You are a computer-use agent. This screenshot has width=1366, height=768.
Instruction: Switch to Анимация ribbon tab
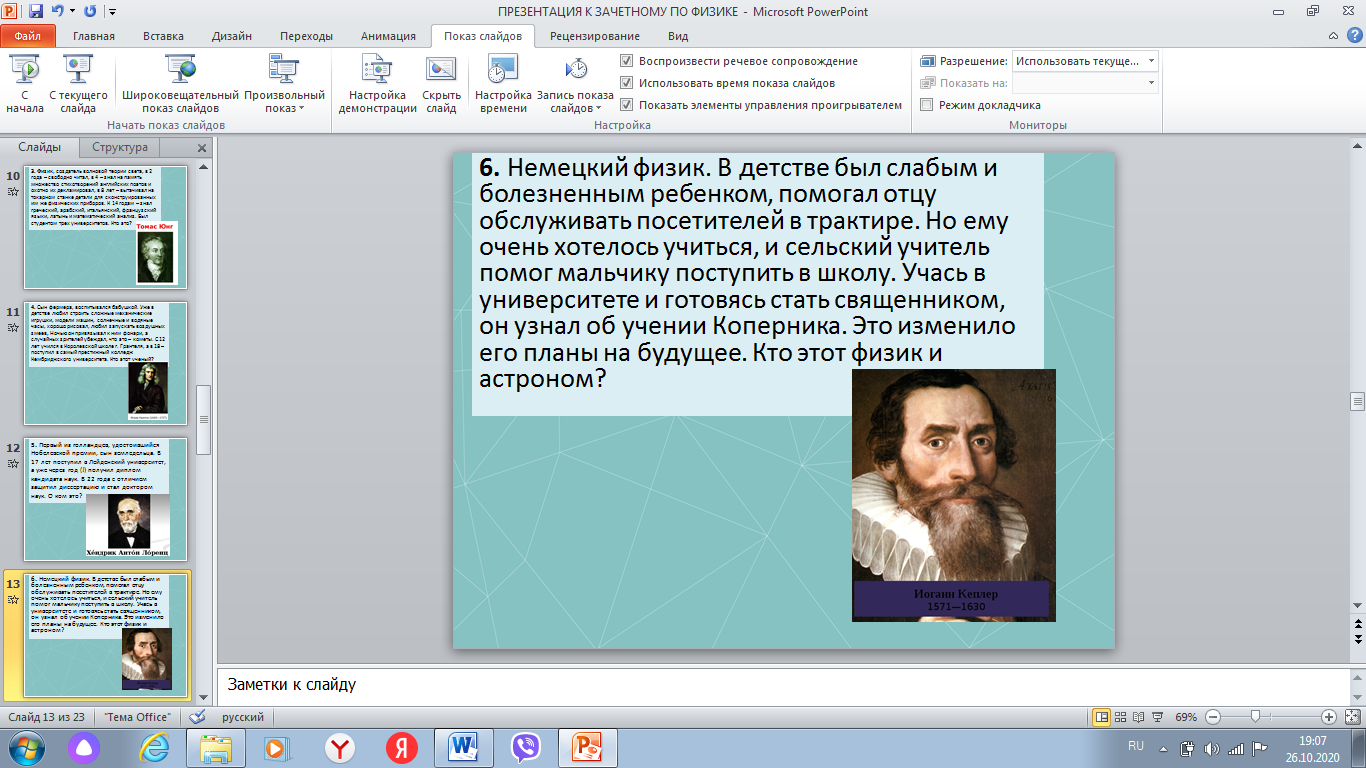(390, 36)
